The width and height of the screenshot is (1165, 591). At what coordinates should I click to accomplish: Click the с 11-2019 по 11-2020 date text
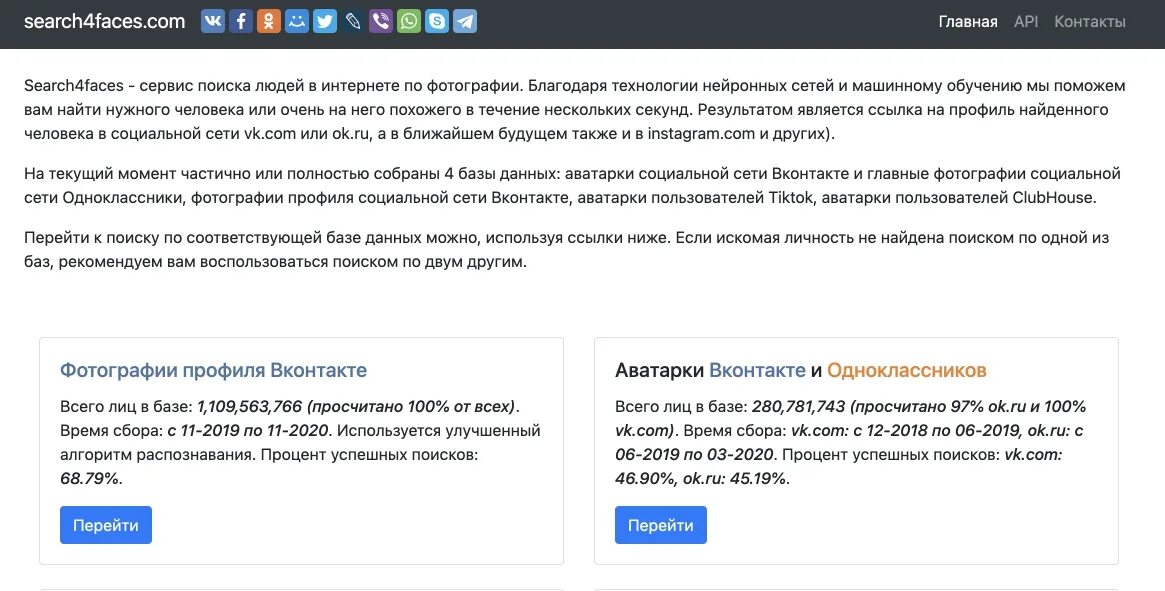coord(246,430)
